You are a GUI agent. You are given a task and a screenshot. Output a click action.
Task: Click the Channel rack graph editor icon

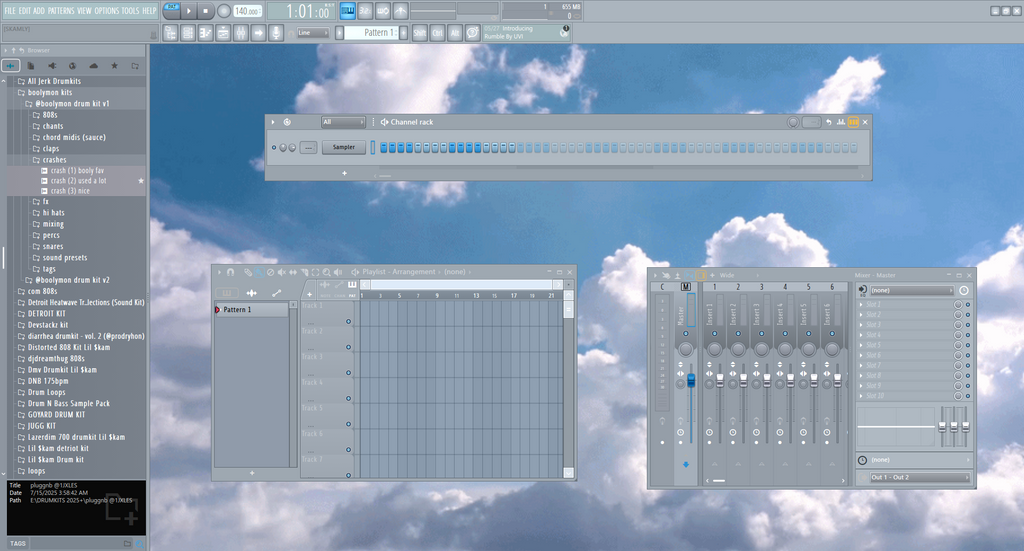tap(841, 122)
